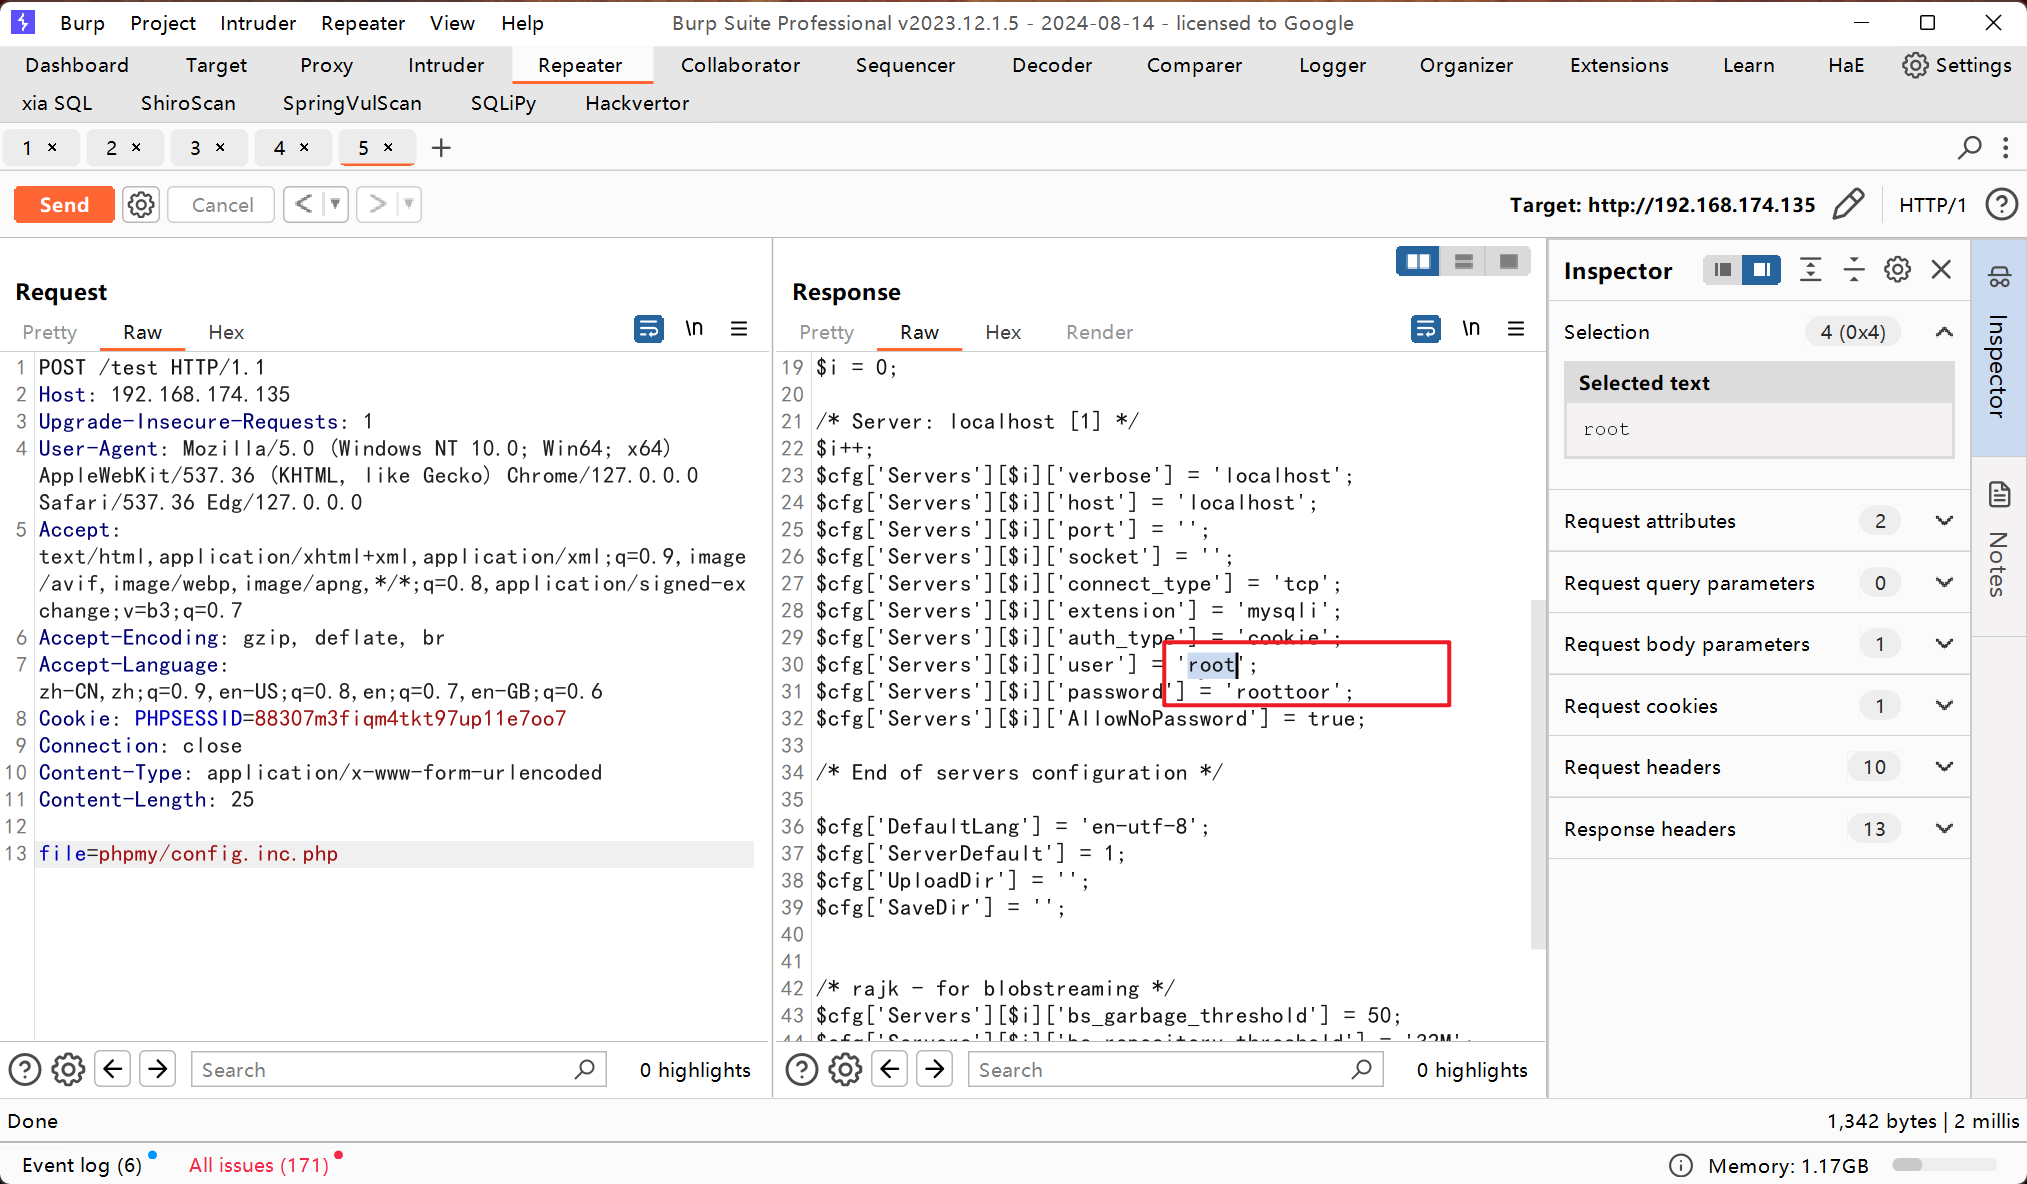Open the Hackvertor extension tab

coord(637,103)
